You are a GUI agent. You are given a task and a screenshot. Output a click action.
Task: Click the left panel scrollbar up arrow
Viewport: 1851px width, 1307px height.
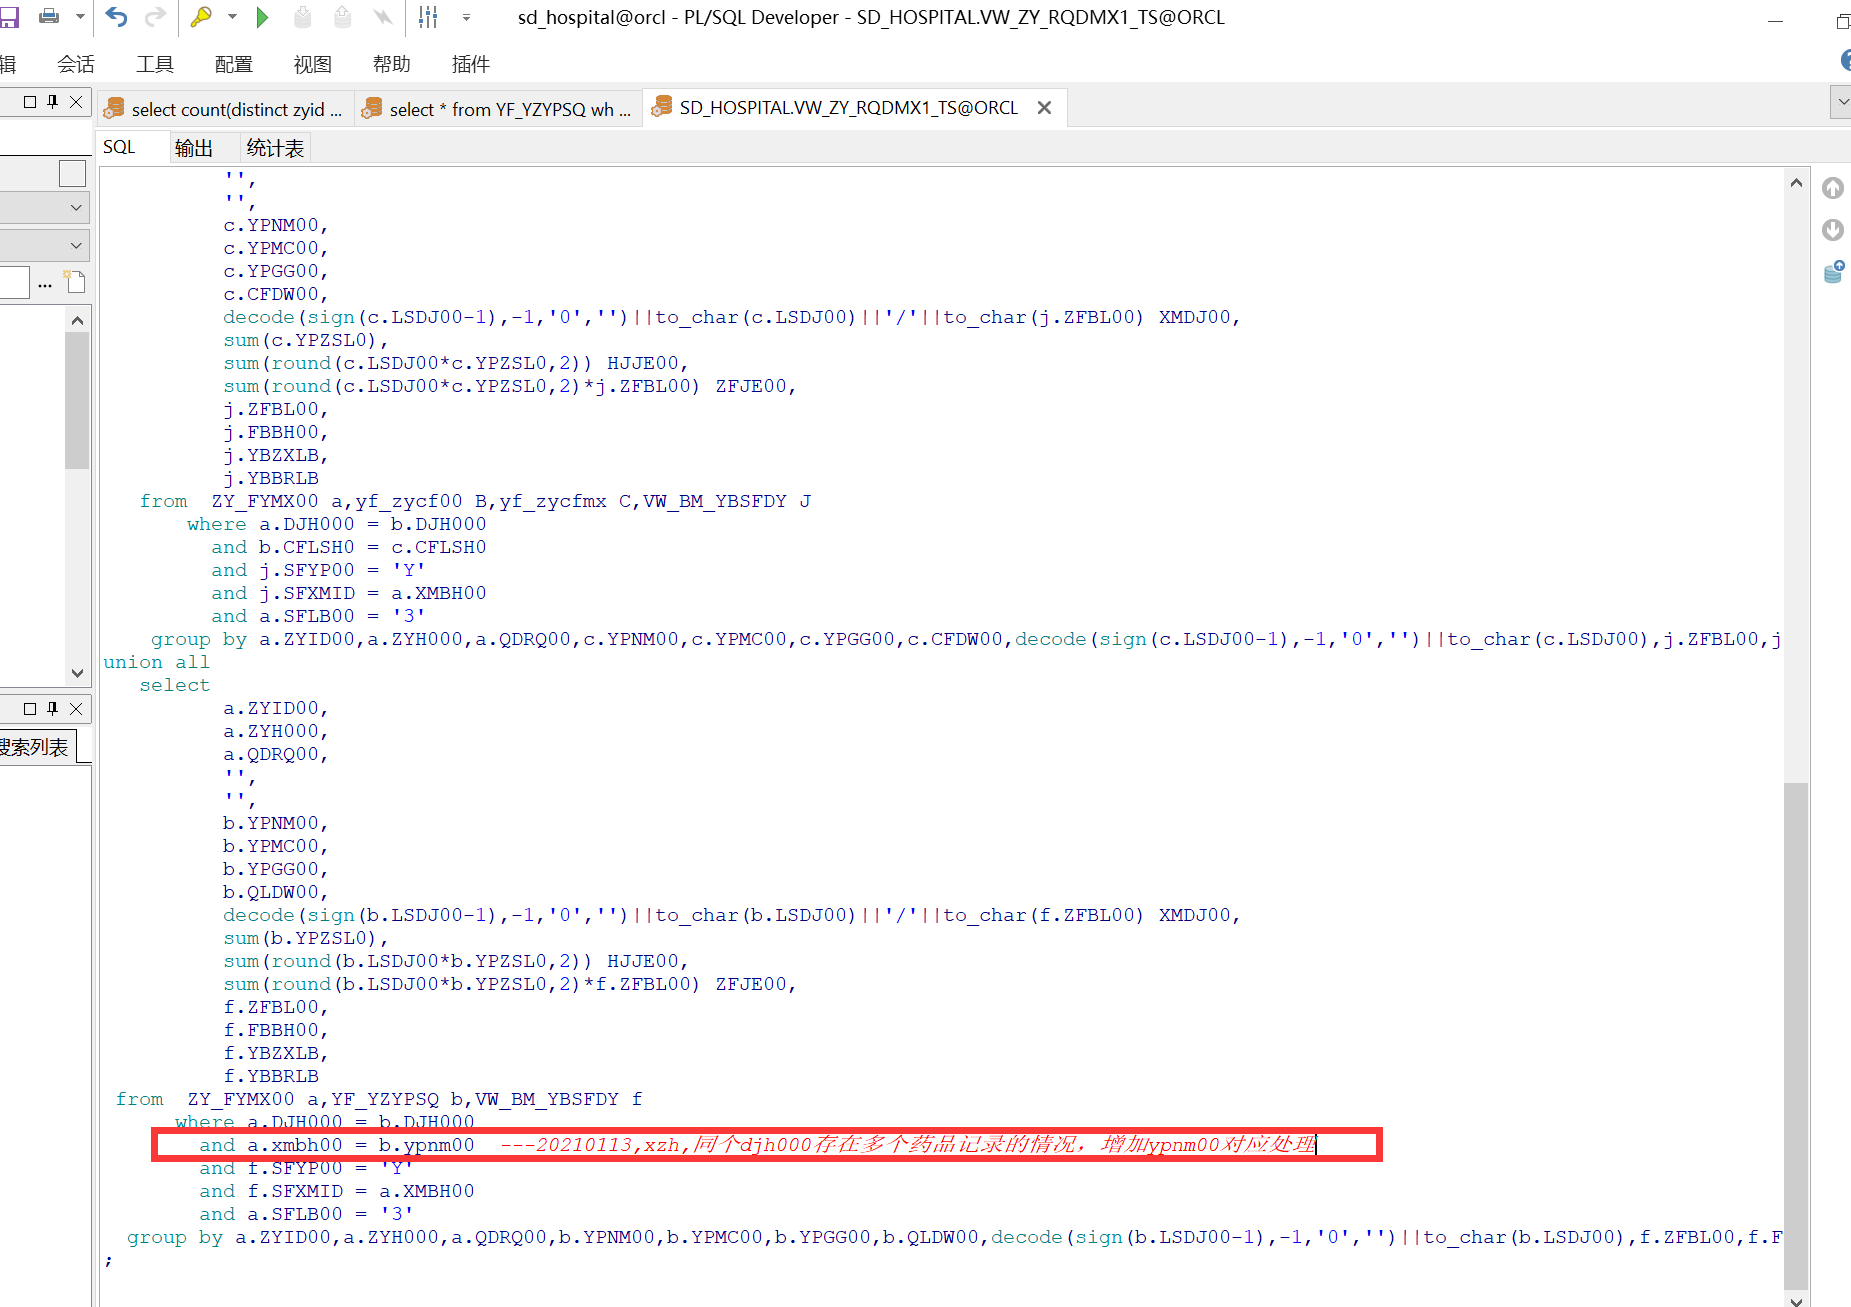coord(77,320)
